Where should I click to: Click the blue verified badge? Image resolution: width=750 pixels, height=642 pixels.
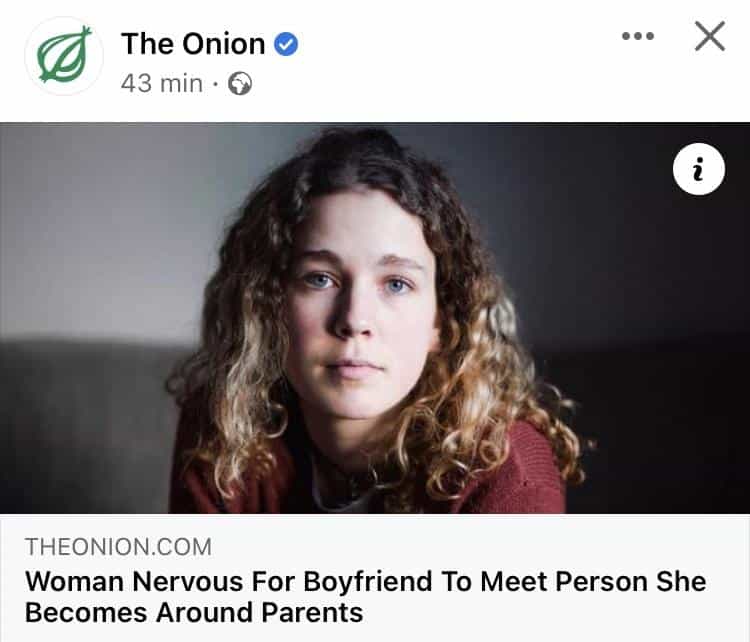click(287, 44)
